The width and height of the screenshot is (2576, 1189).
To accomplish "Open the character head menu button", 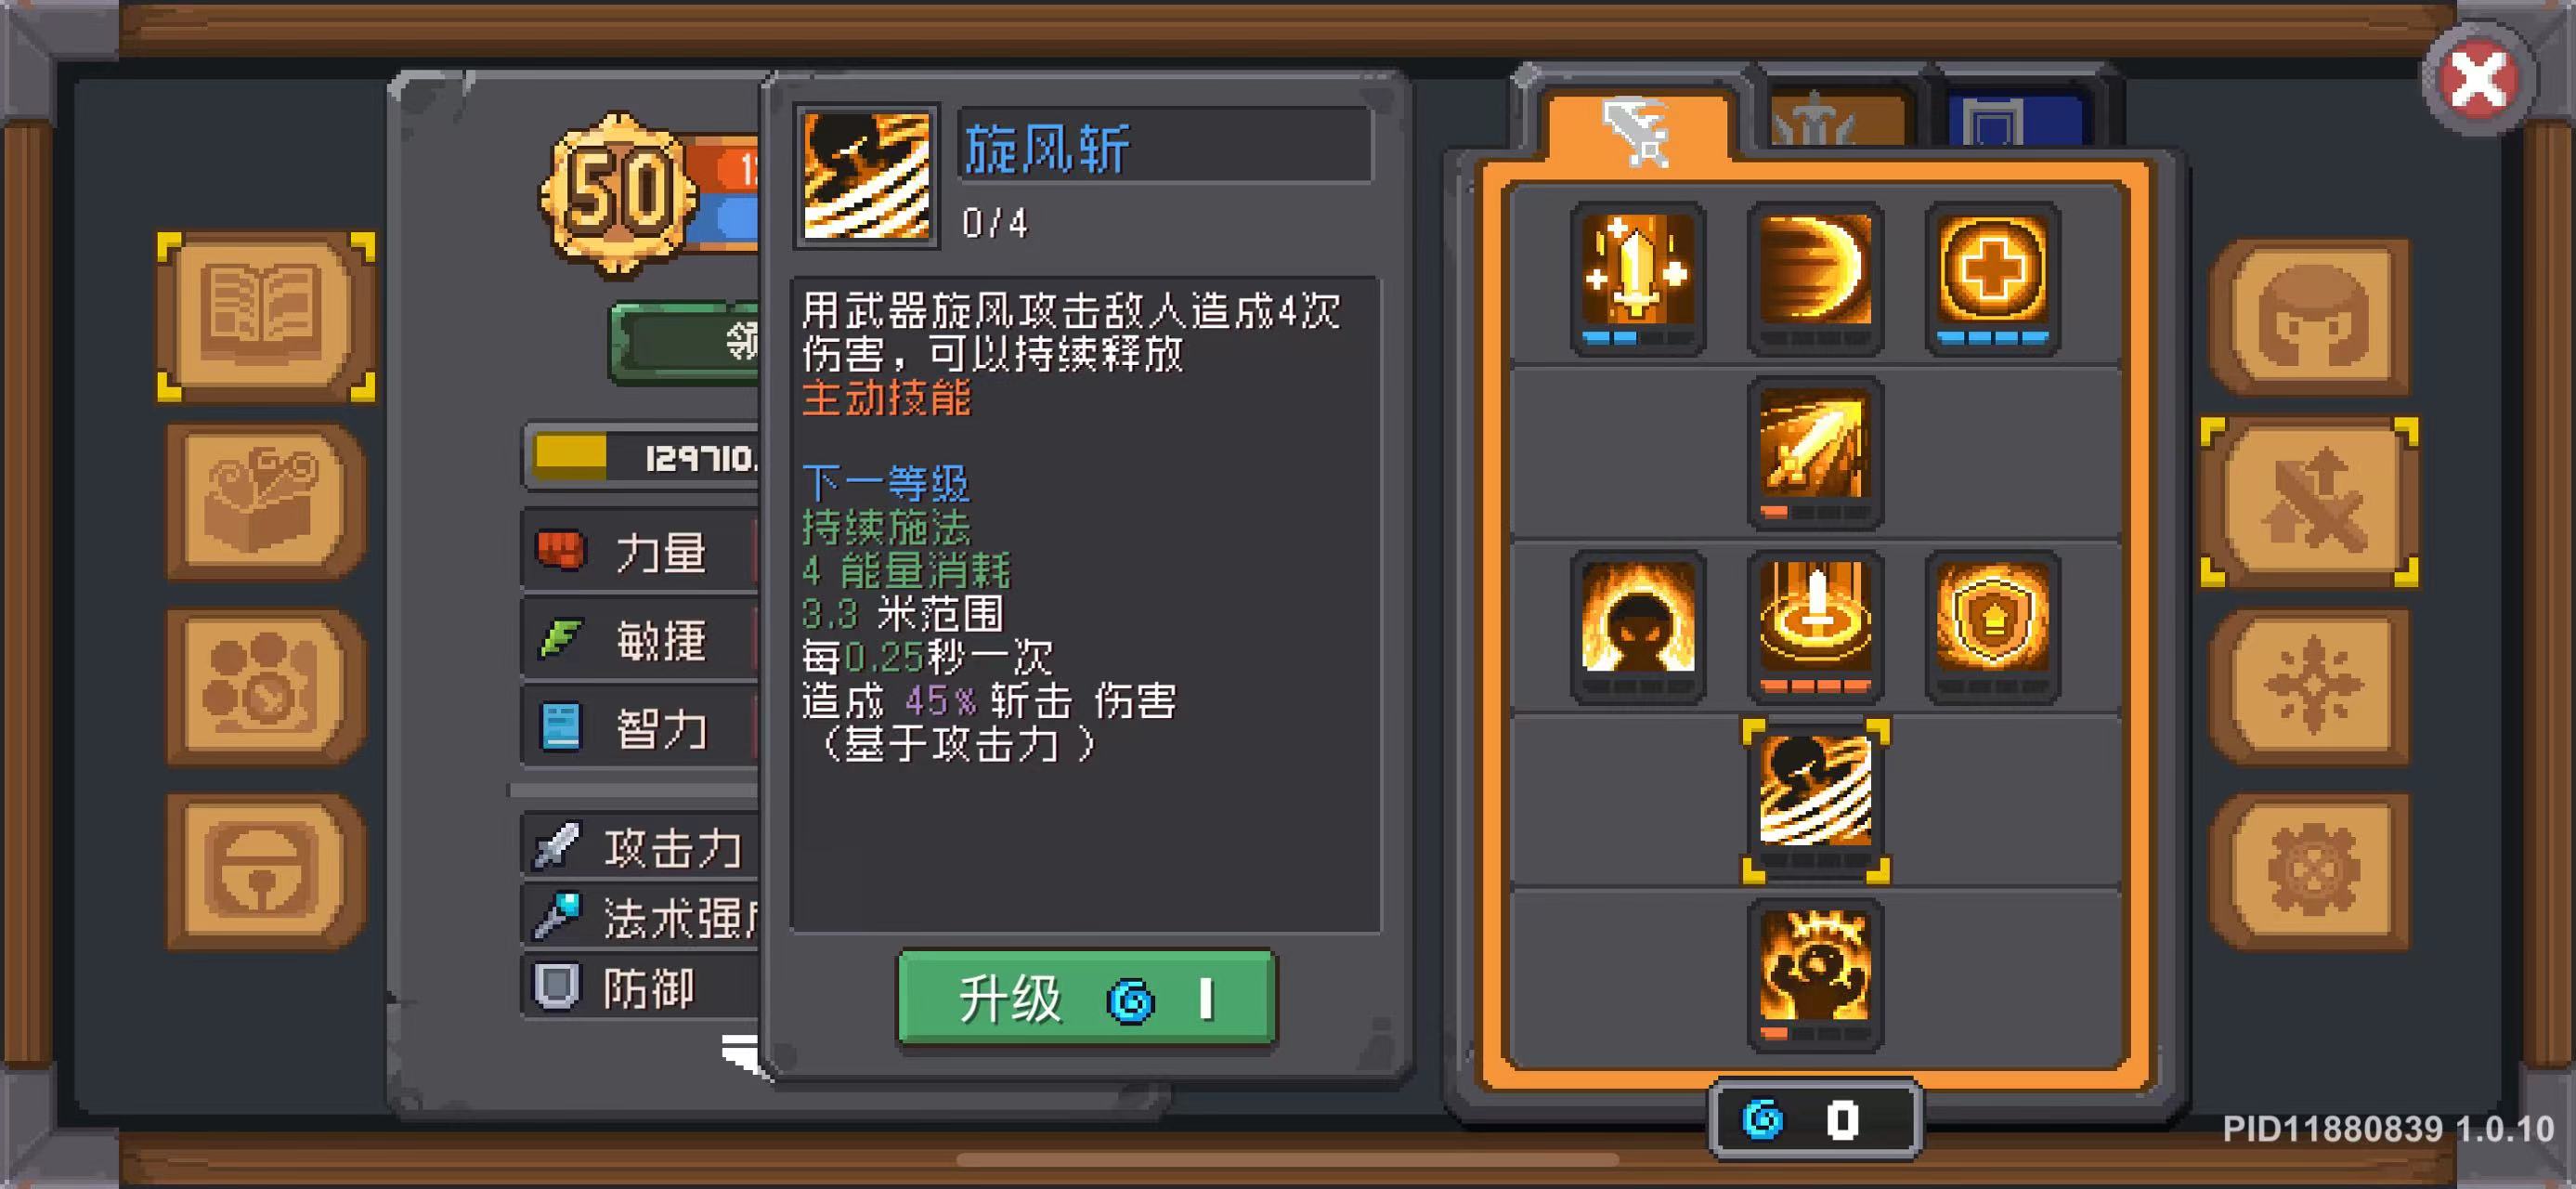I will tap(2310, 317).
